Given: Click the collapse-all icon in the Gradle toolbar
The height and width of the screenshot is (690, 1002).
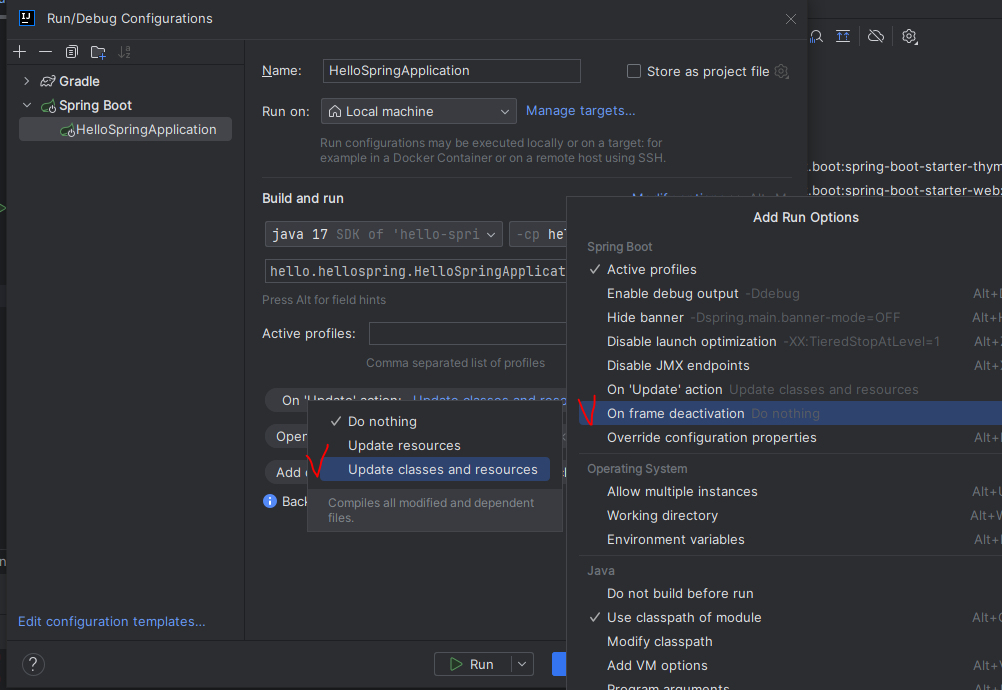Looking at the screenshot, I should (843, 36).
